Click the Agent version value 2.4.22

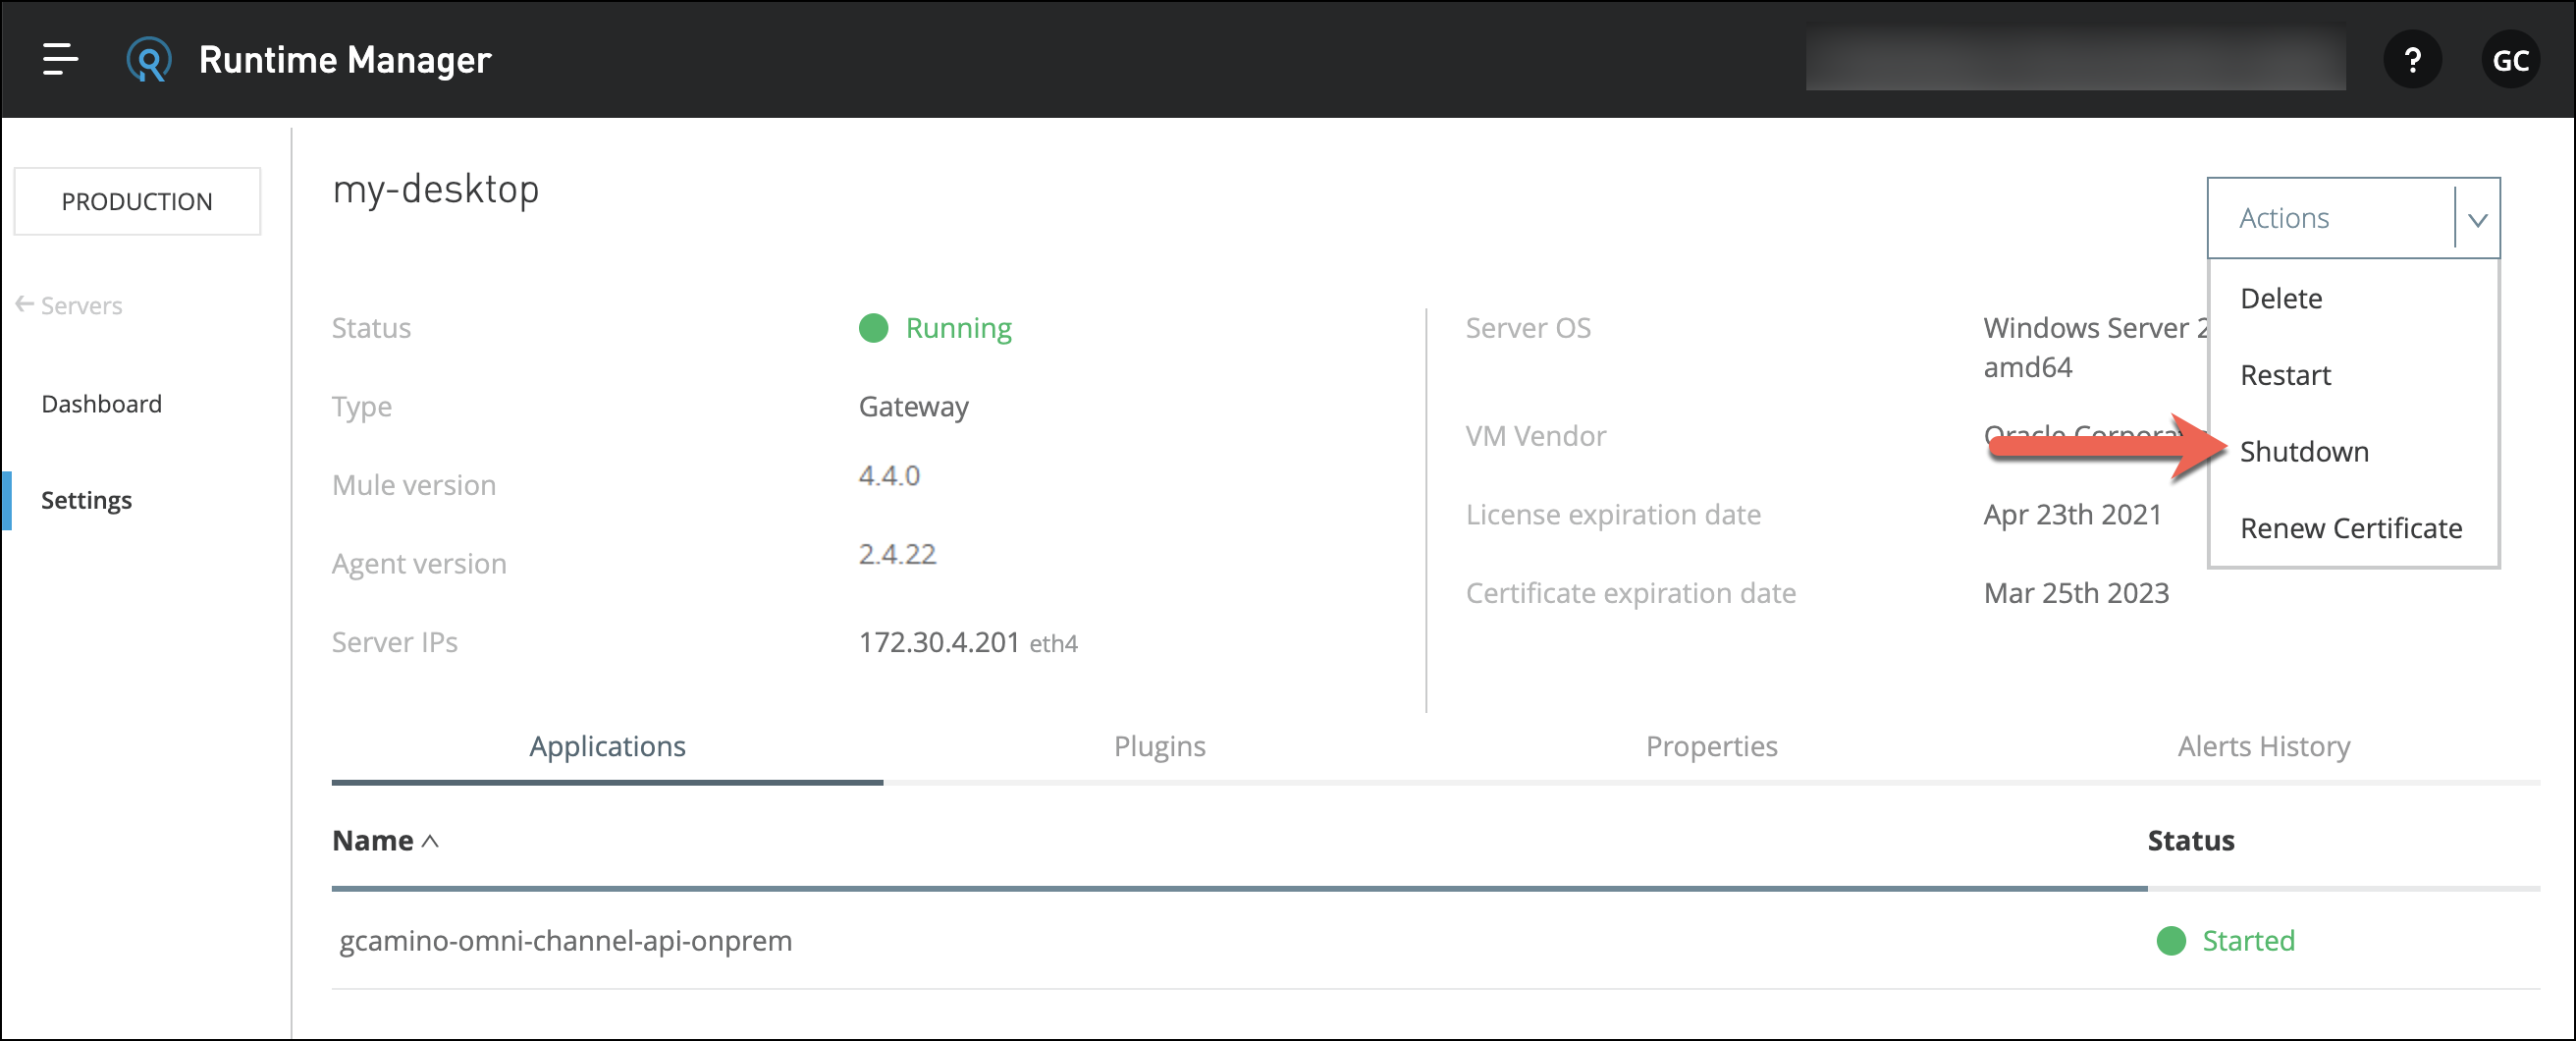click(897, 554)
